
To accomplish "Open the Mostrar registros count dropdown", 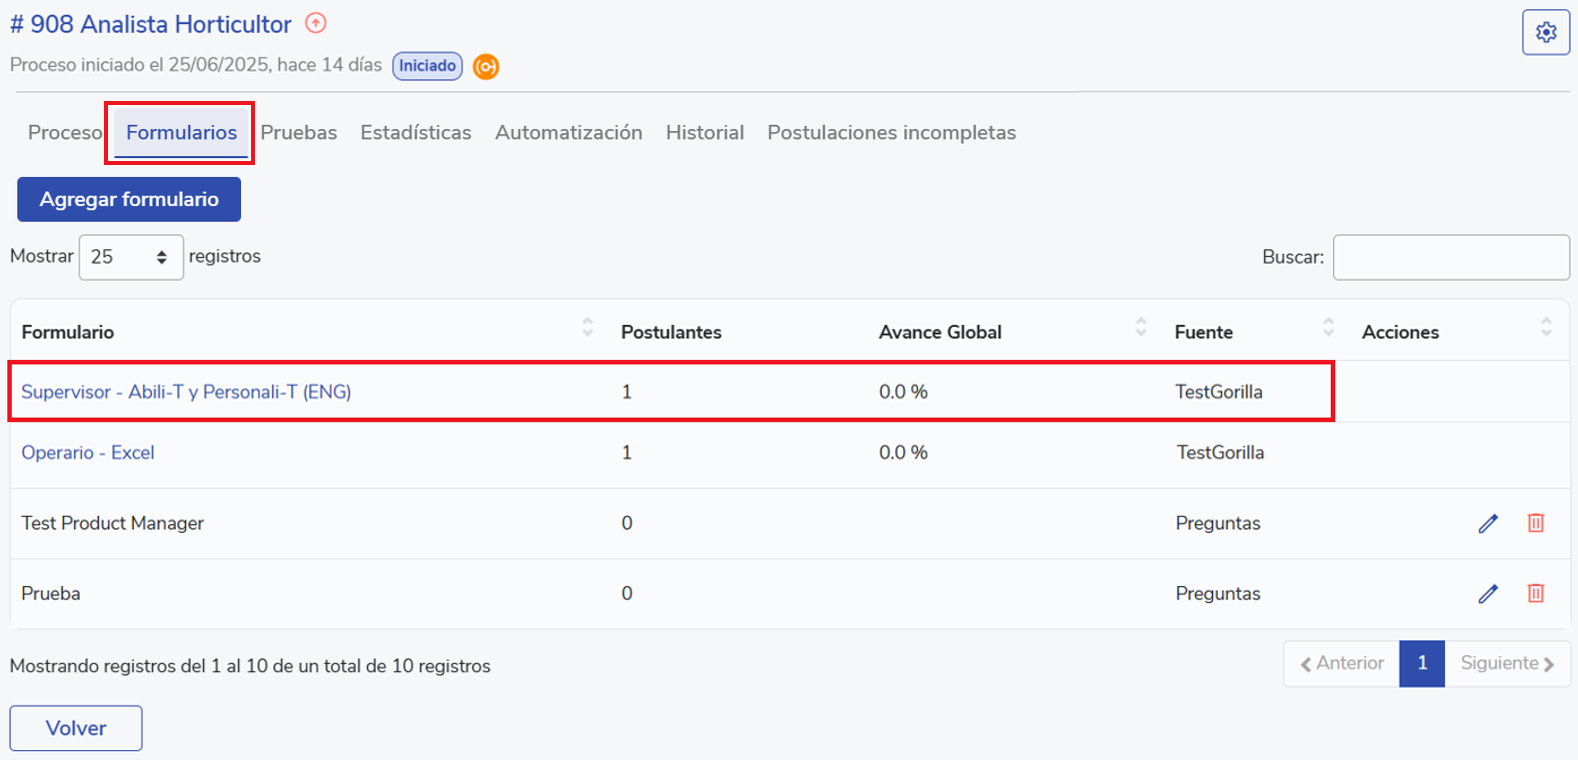I will 131,257.
